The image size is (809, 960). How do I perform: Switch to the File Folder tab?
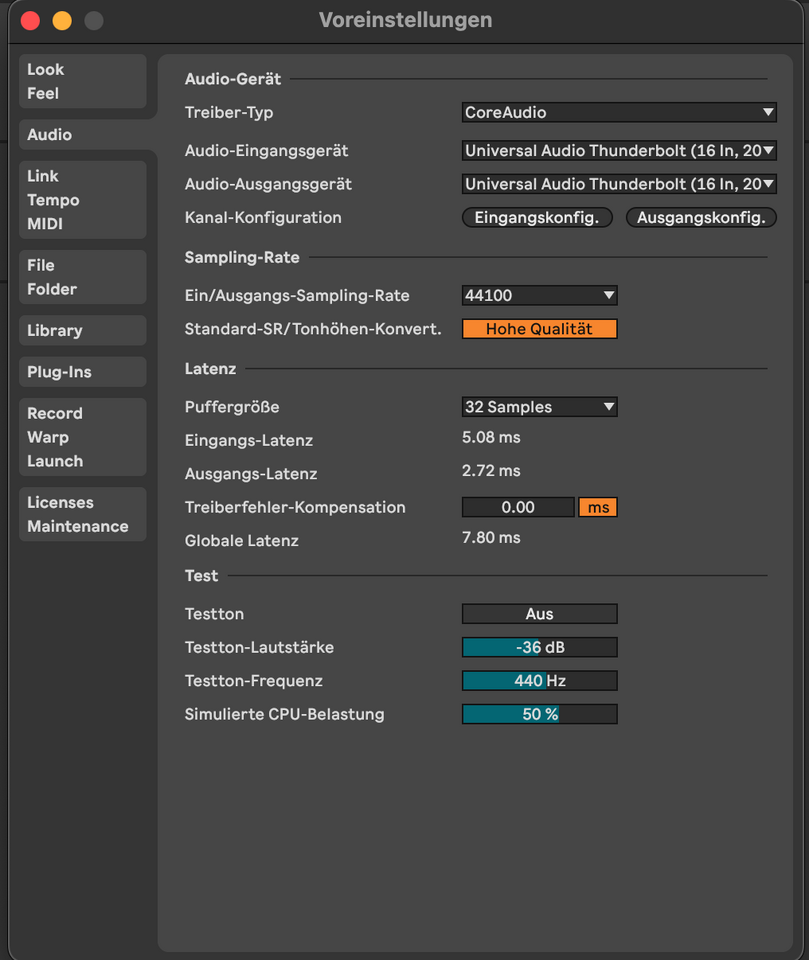(83, 277)
